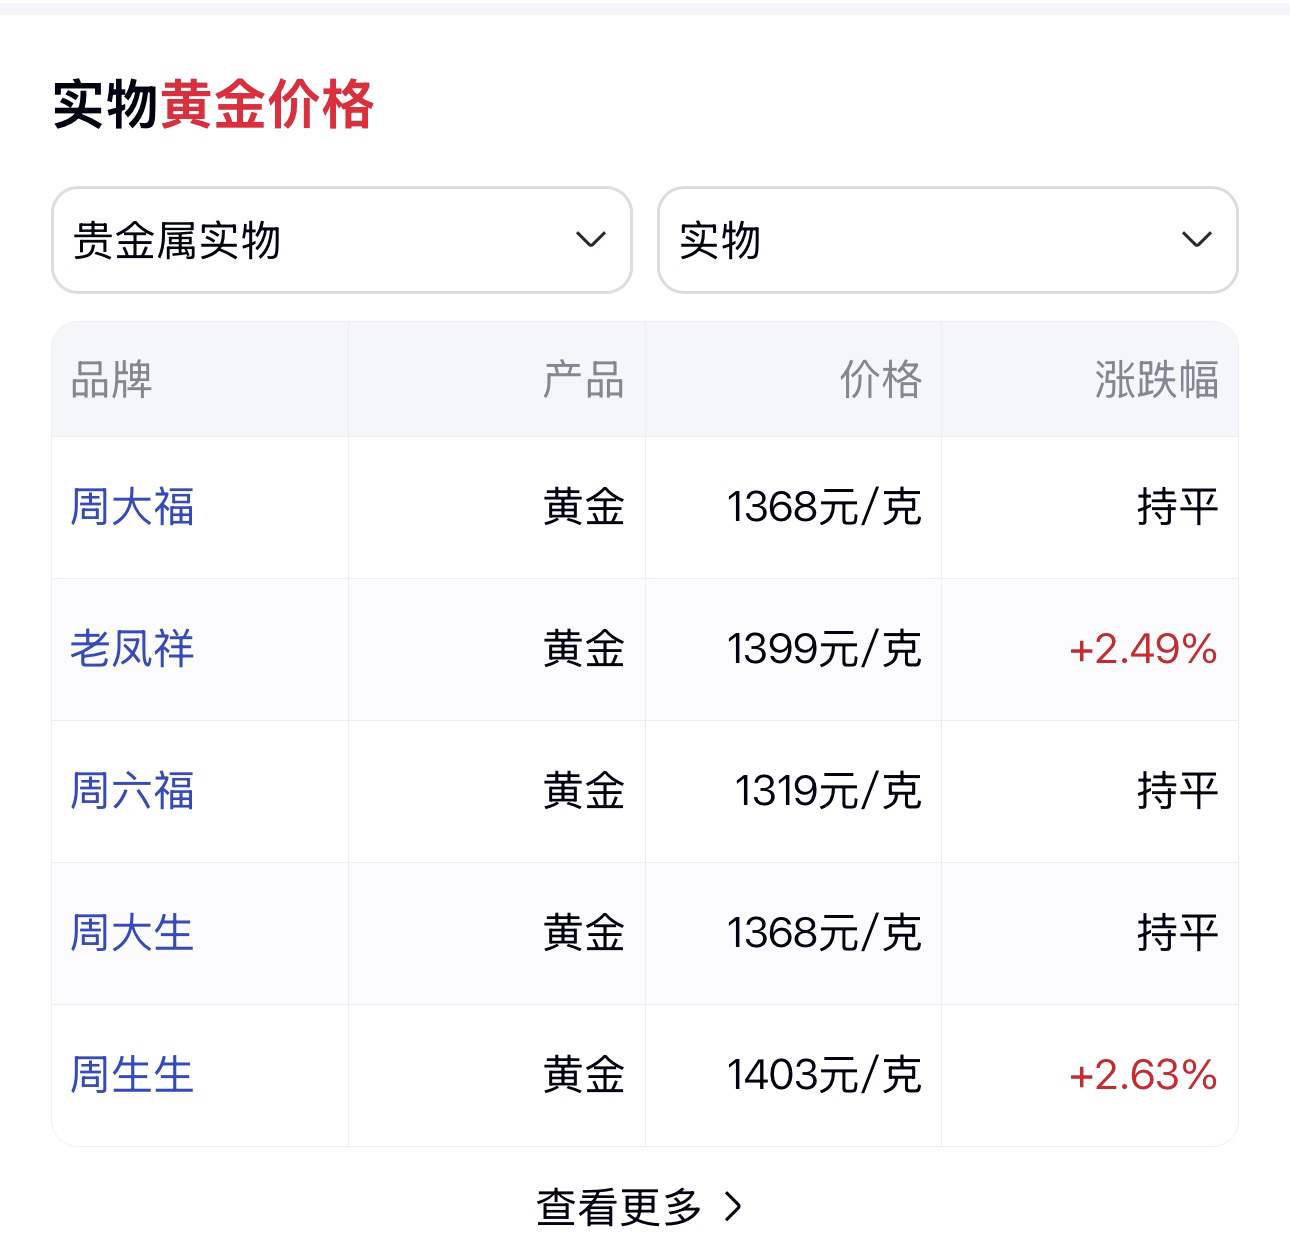Open 周生生 brand link

click(132, 1075)
